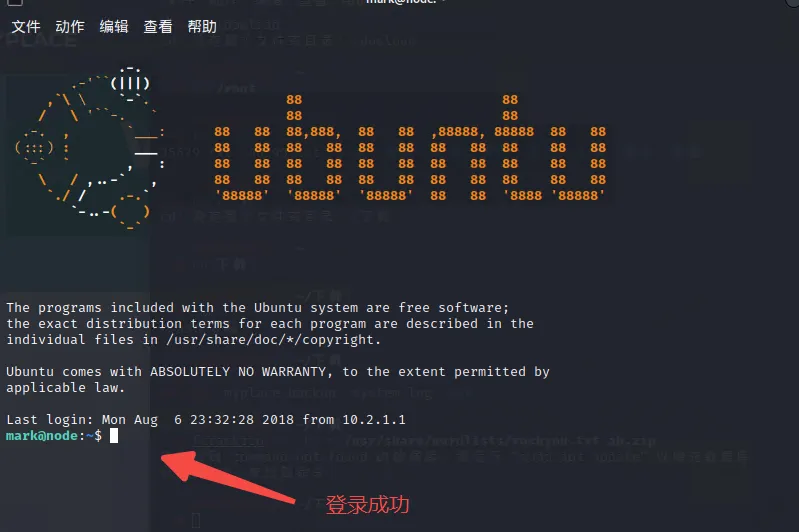Click the terminal window icon in the title bar
This screenshot has width=799, height=532.
(x=15, y=3)
